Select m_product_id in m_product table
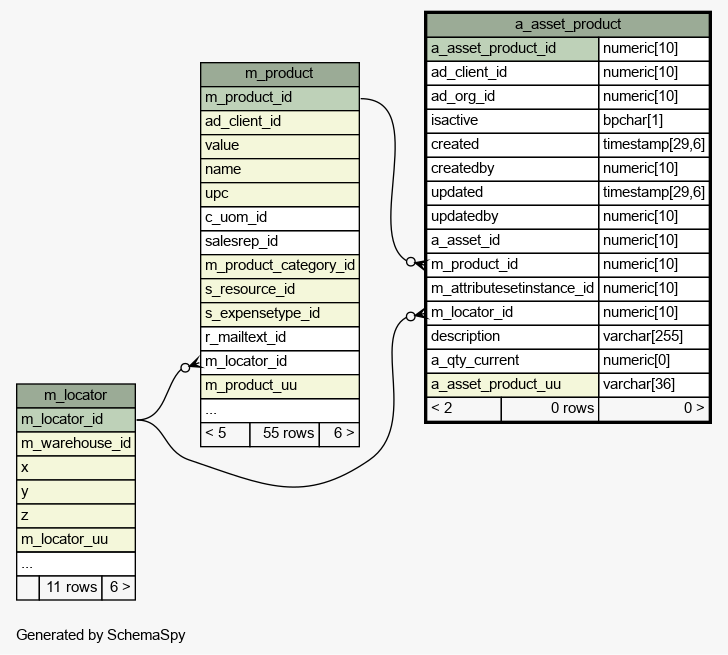The image size is (728, 655). (x=280, y=98)
